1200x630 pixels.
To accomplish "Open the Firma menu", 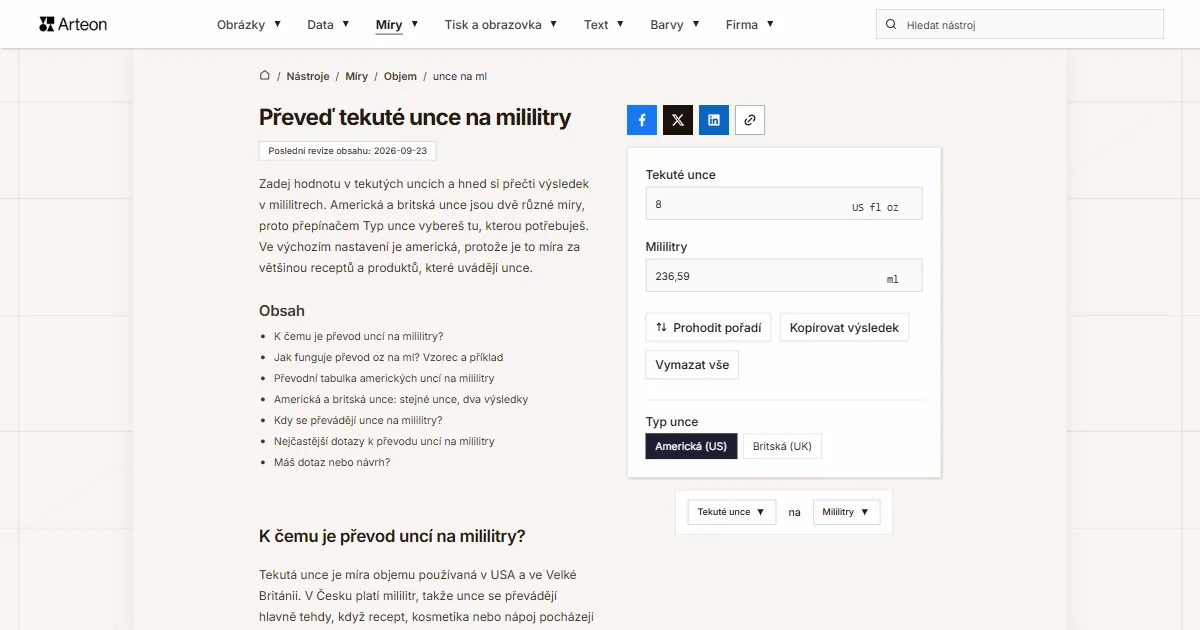I will click(x=750, y=24).
